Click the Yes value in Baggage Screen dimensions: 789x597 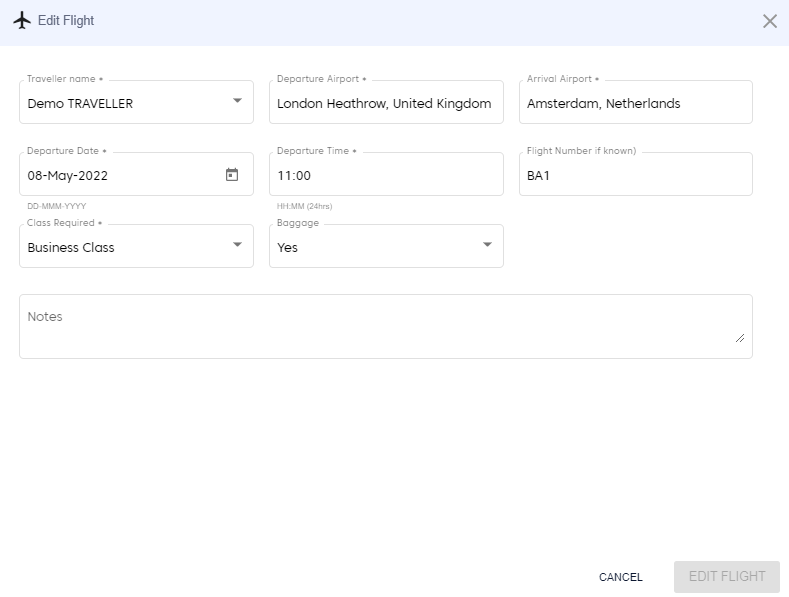288,247
